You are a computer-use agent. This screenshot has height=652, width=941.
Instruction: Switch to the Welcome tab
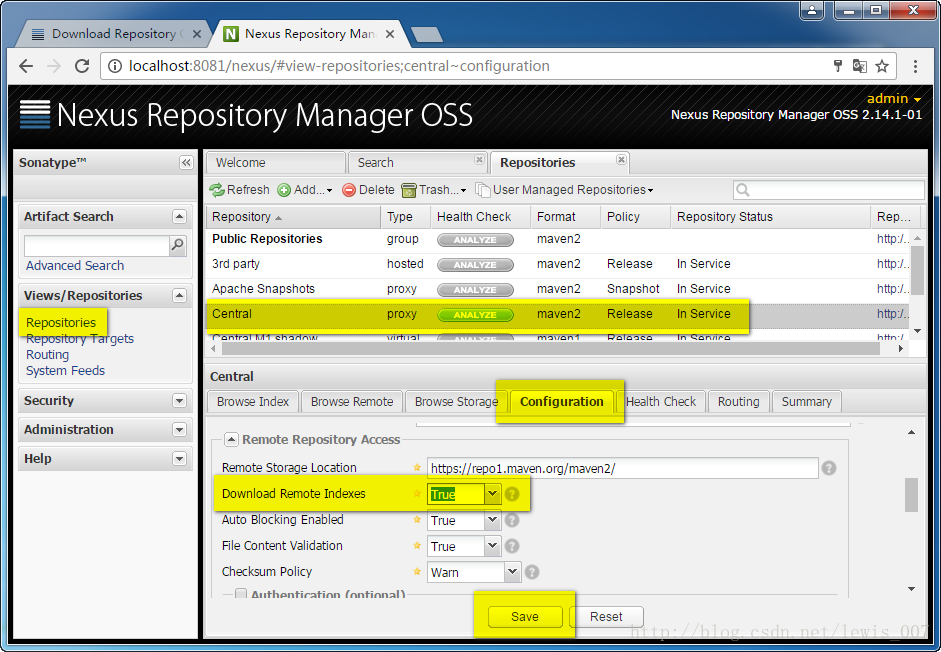(275, 163)
